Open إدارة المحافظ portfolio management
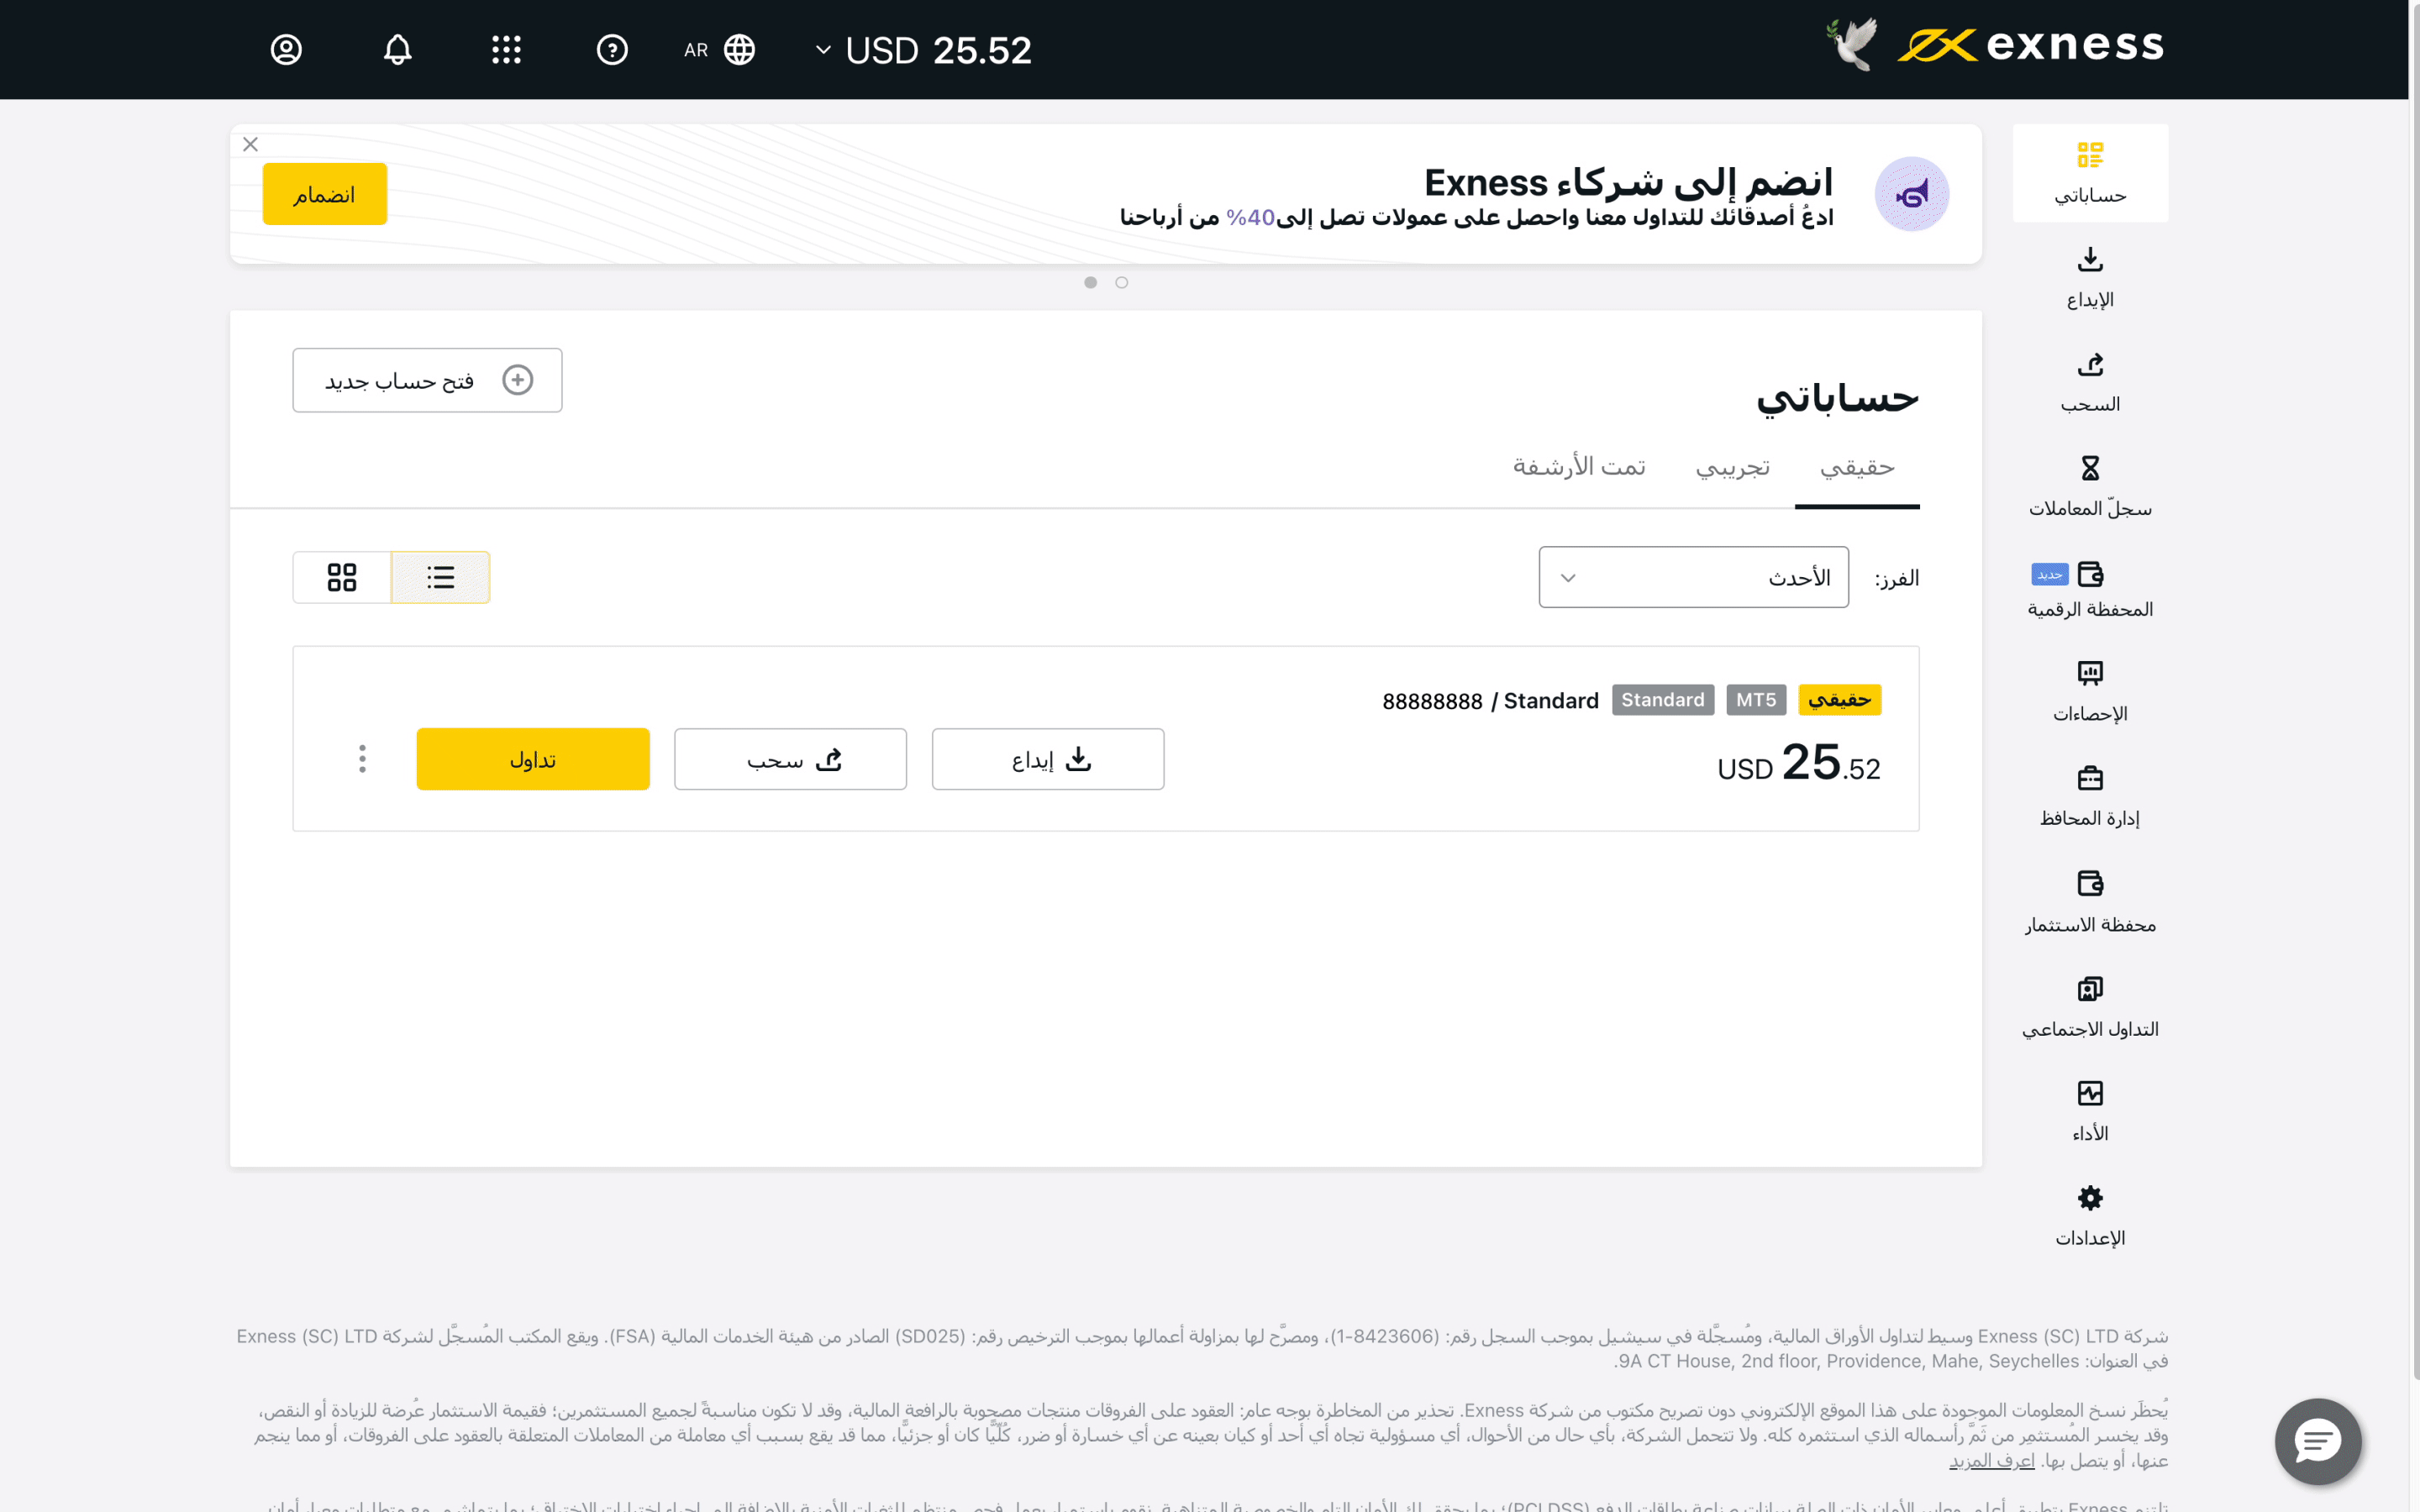 2090,797
